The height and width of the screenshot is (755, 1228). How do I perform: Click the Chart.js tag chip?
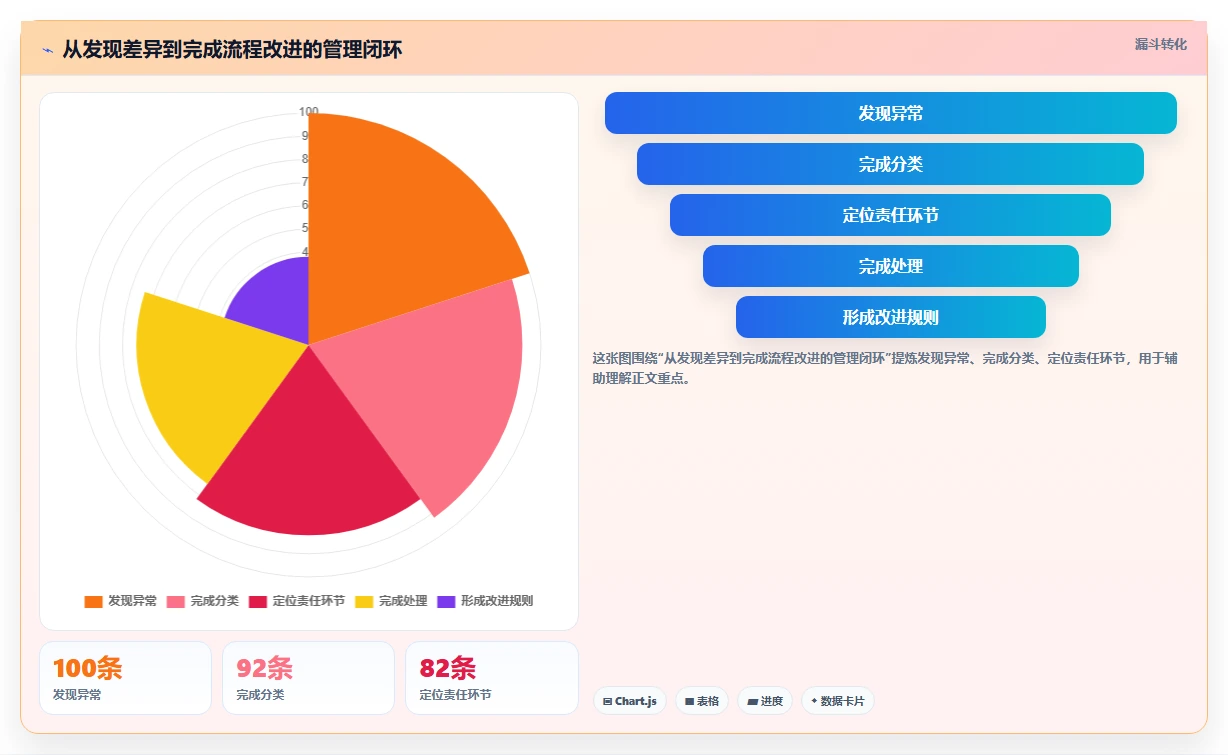point(630,701)
